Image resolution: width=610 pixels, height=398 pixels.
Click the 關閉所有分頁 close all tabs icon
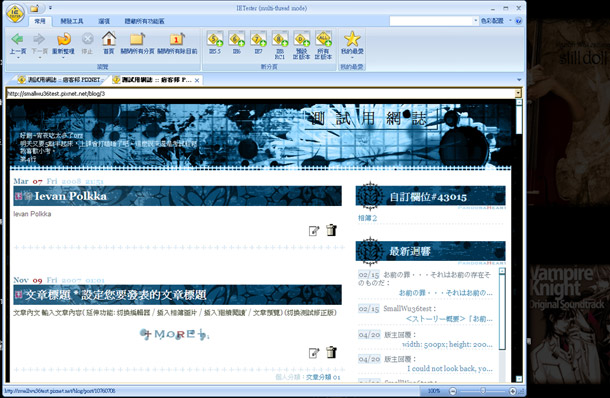pyautogui.click(x=137, y=39)
